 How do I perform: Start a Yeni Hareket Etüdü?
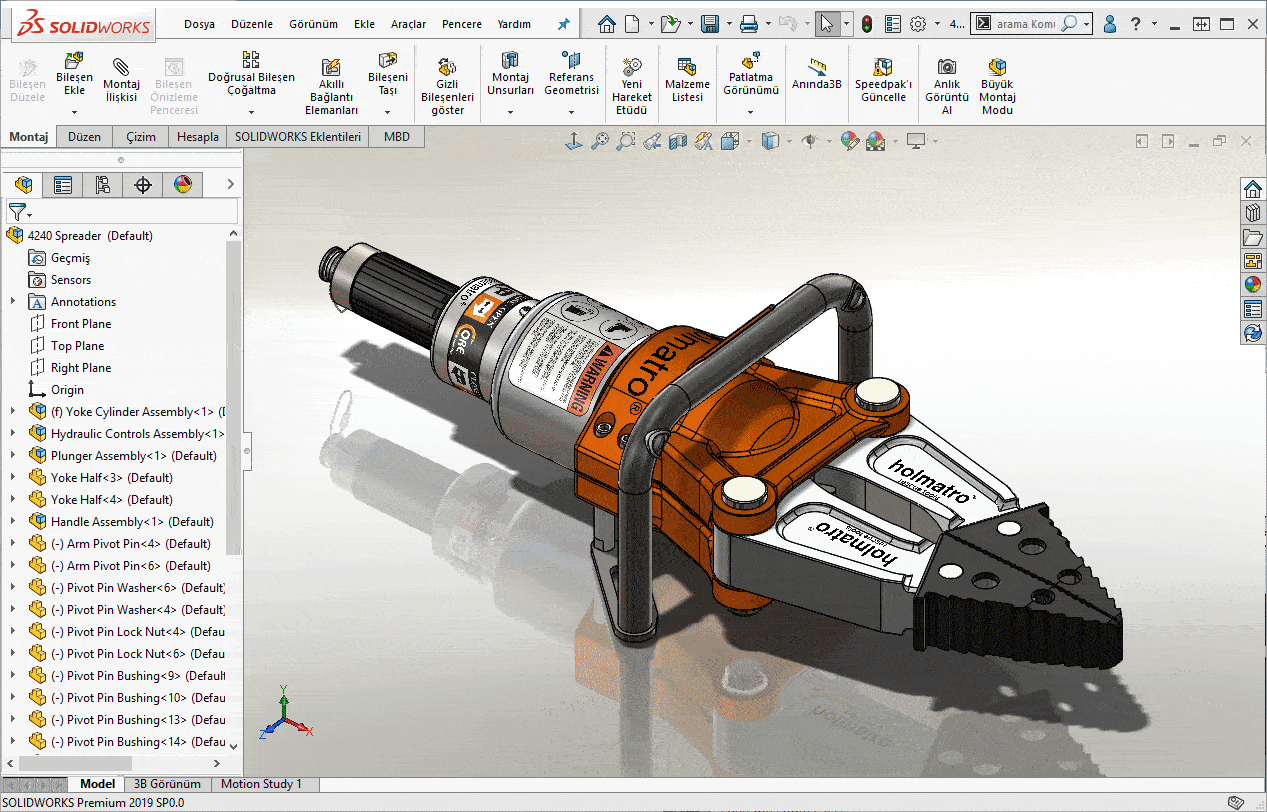pos(632,85)
